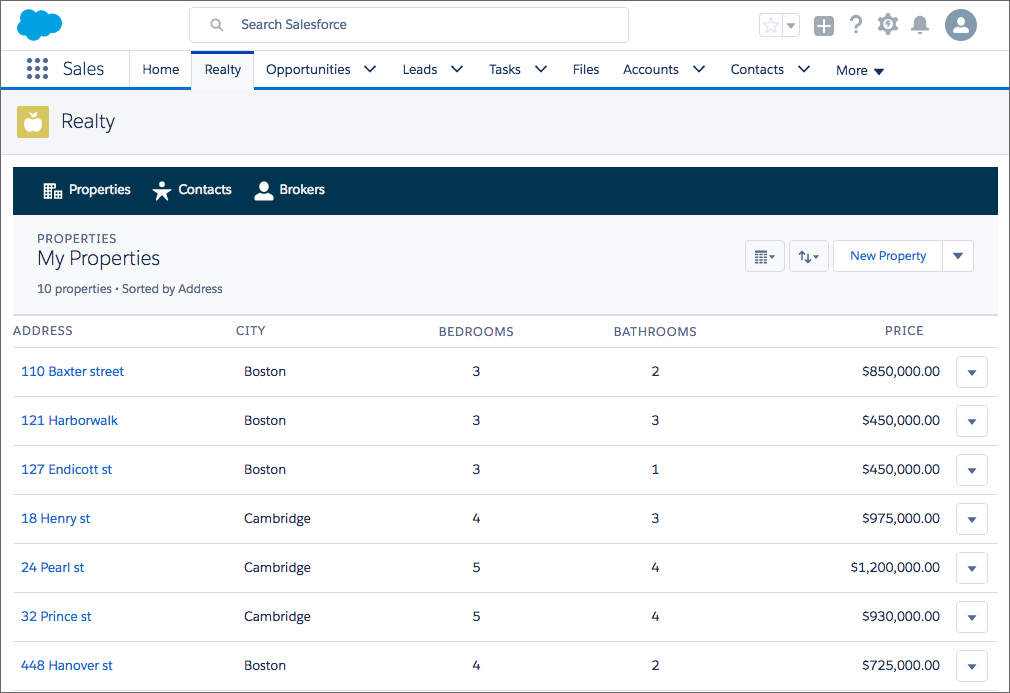Click the $975,000.00 price cell
Screen dimensions: 1010x693
[900, 518]
